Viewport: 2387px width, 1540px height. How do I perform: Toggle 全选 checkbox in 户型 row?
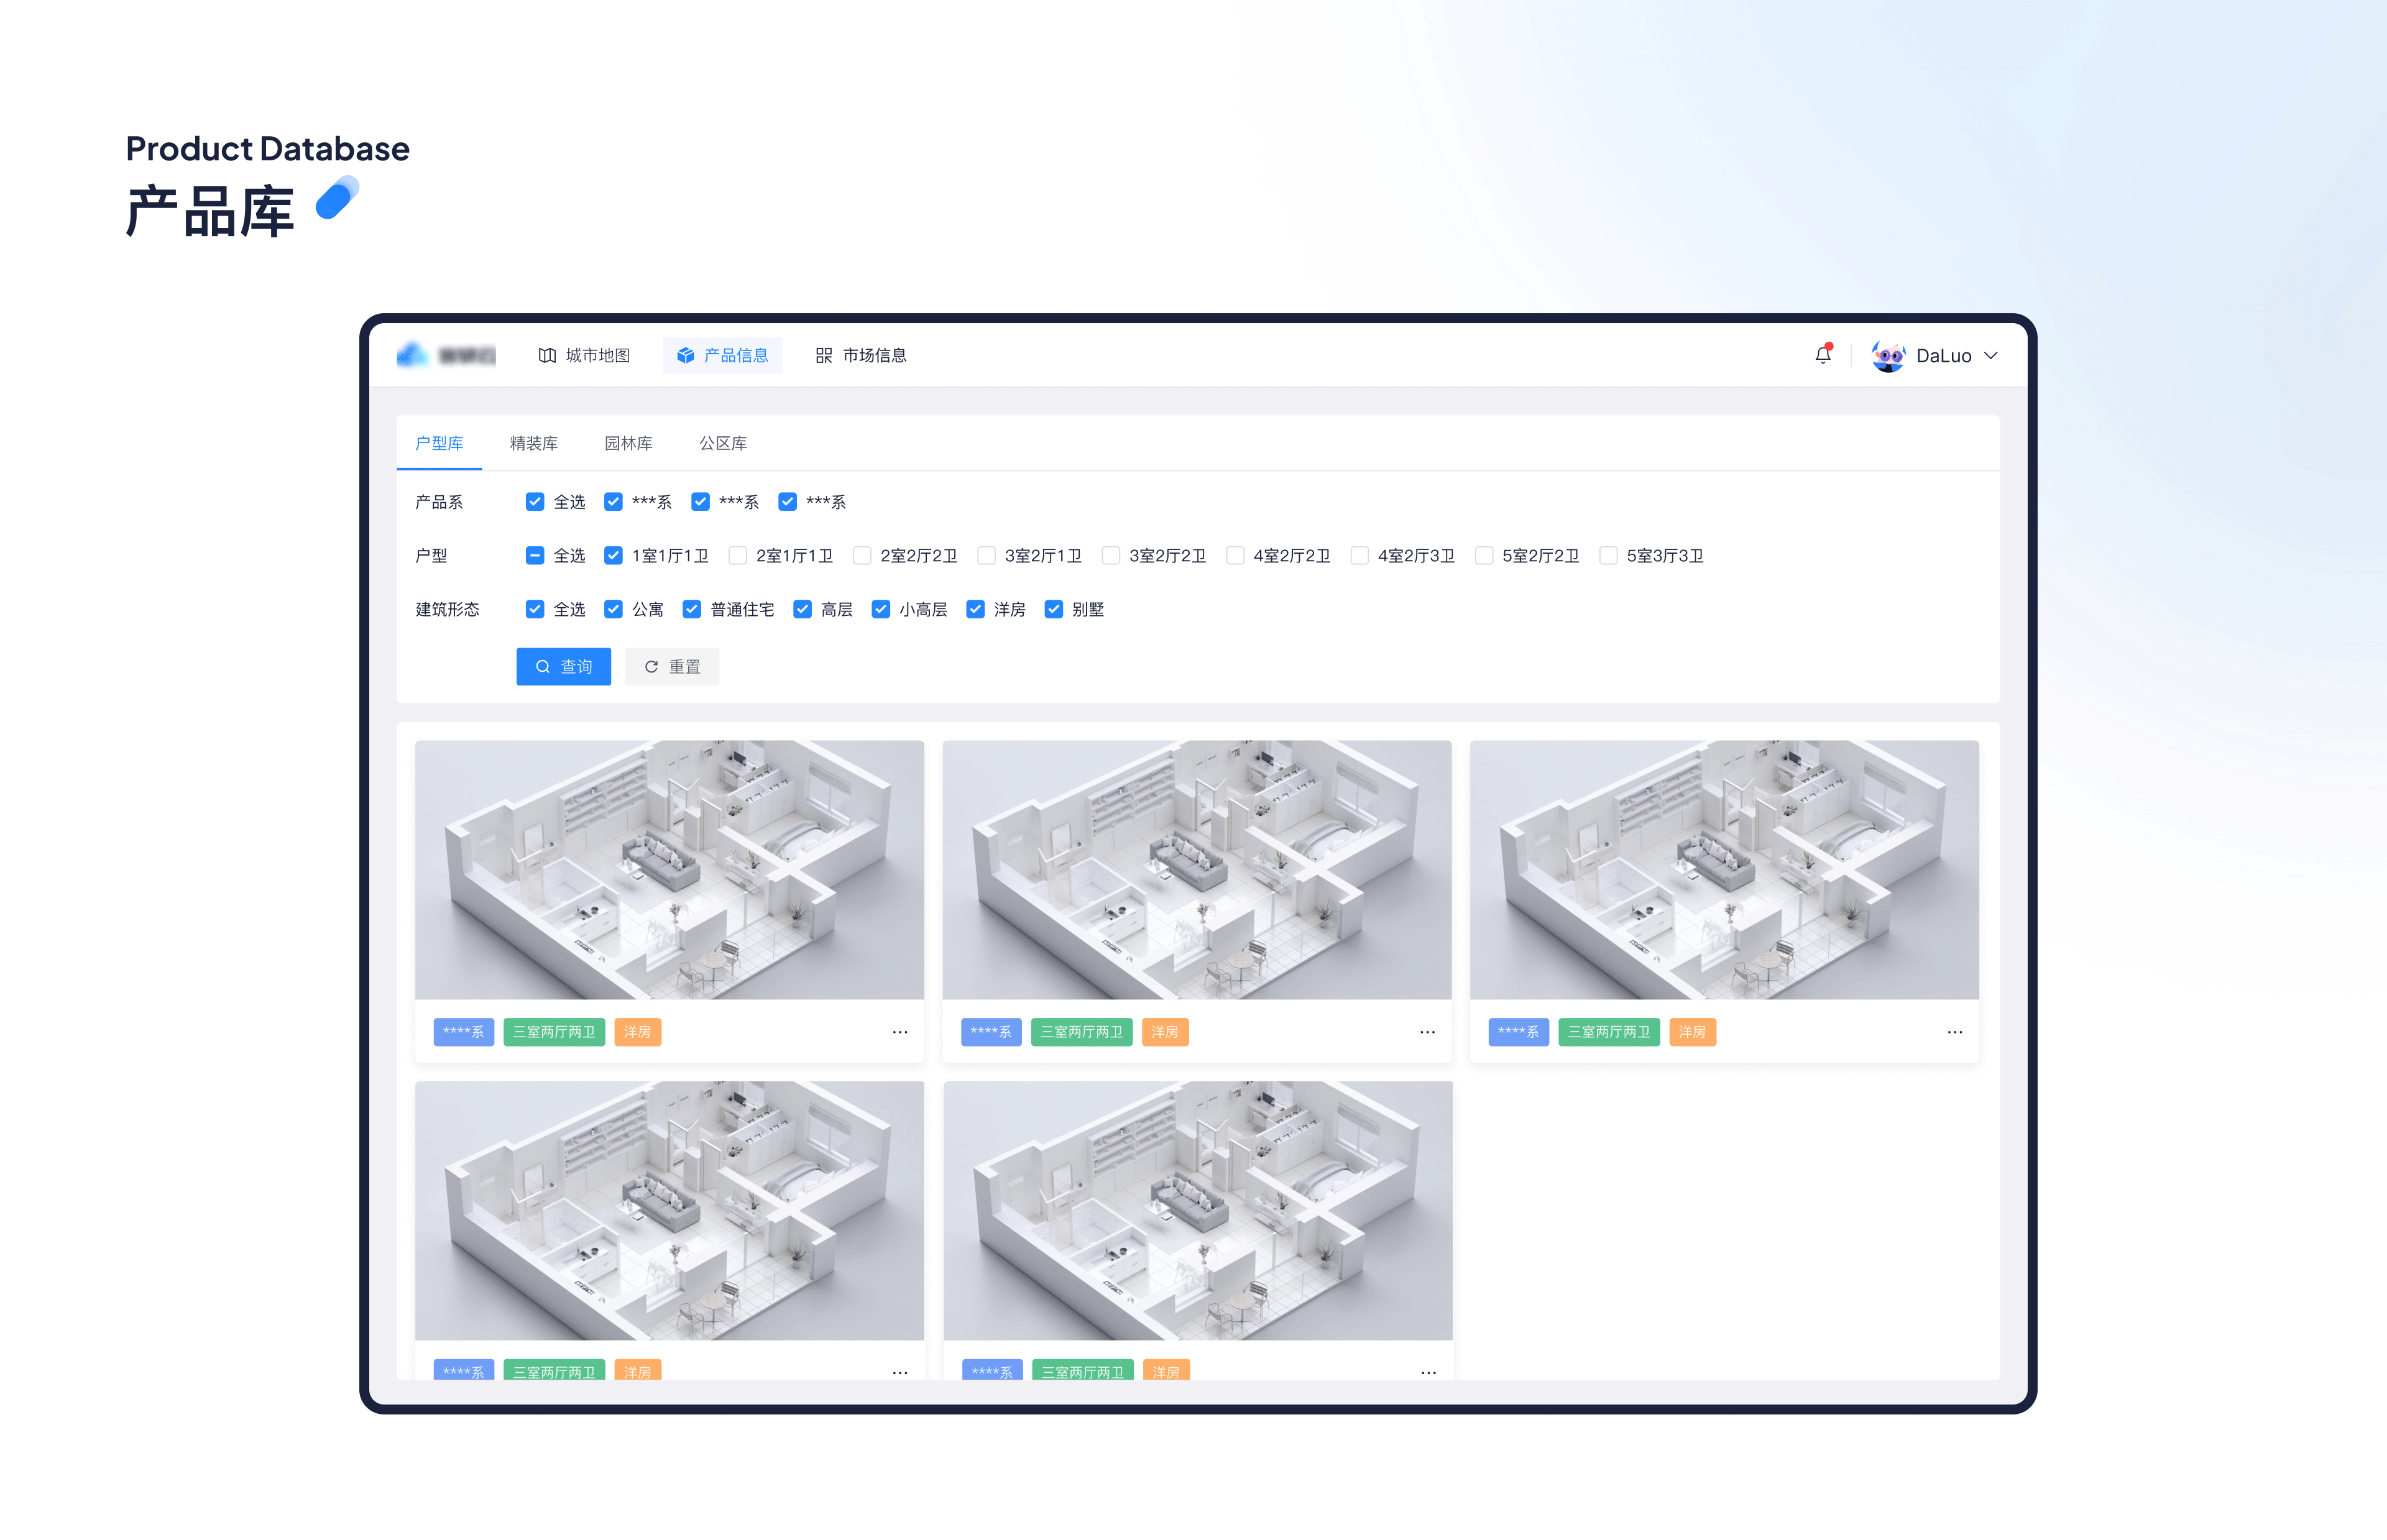click(x=535, y=556)
